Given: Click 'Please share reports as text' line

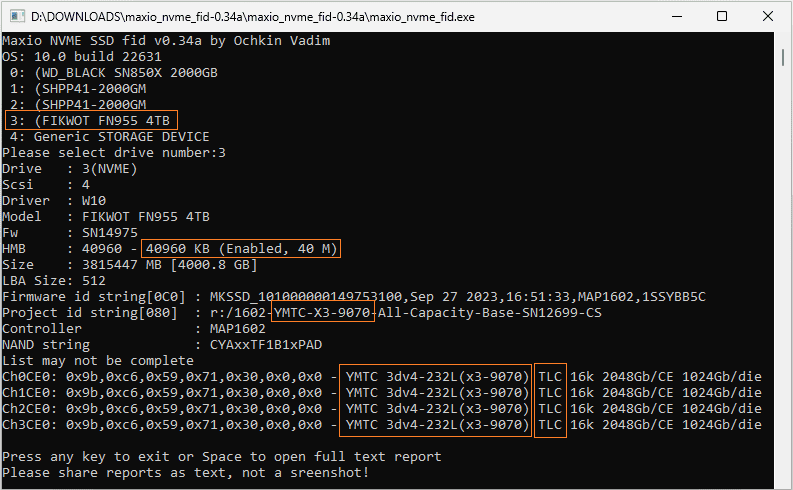Looking at the screenshot, I should tap(186, 473).
